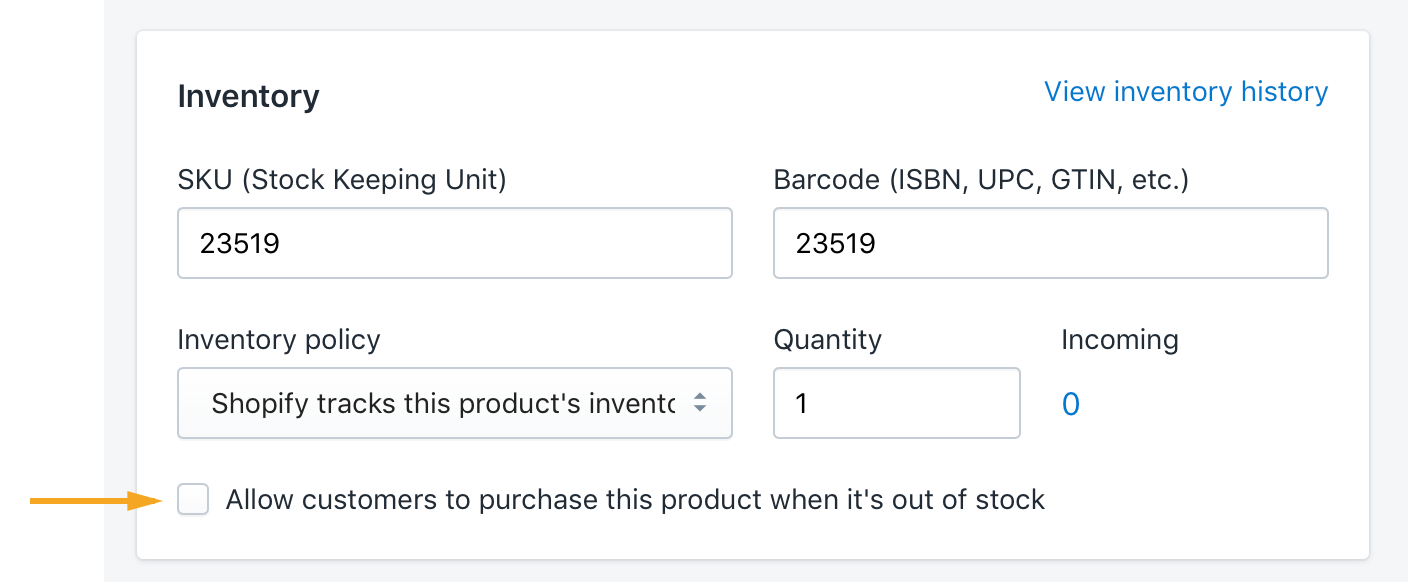Screen dimensions: 1408x582
Task: Enable the out-of-stock purchase checkbox
Action: pos(193,499)
